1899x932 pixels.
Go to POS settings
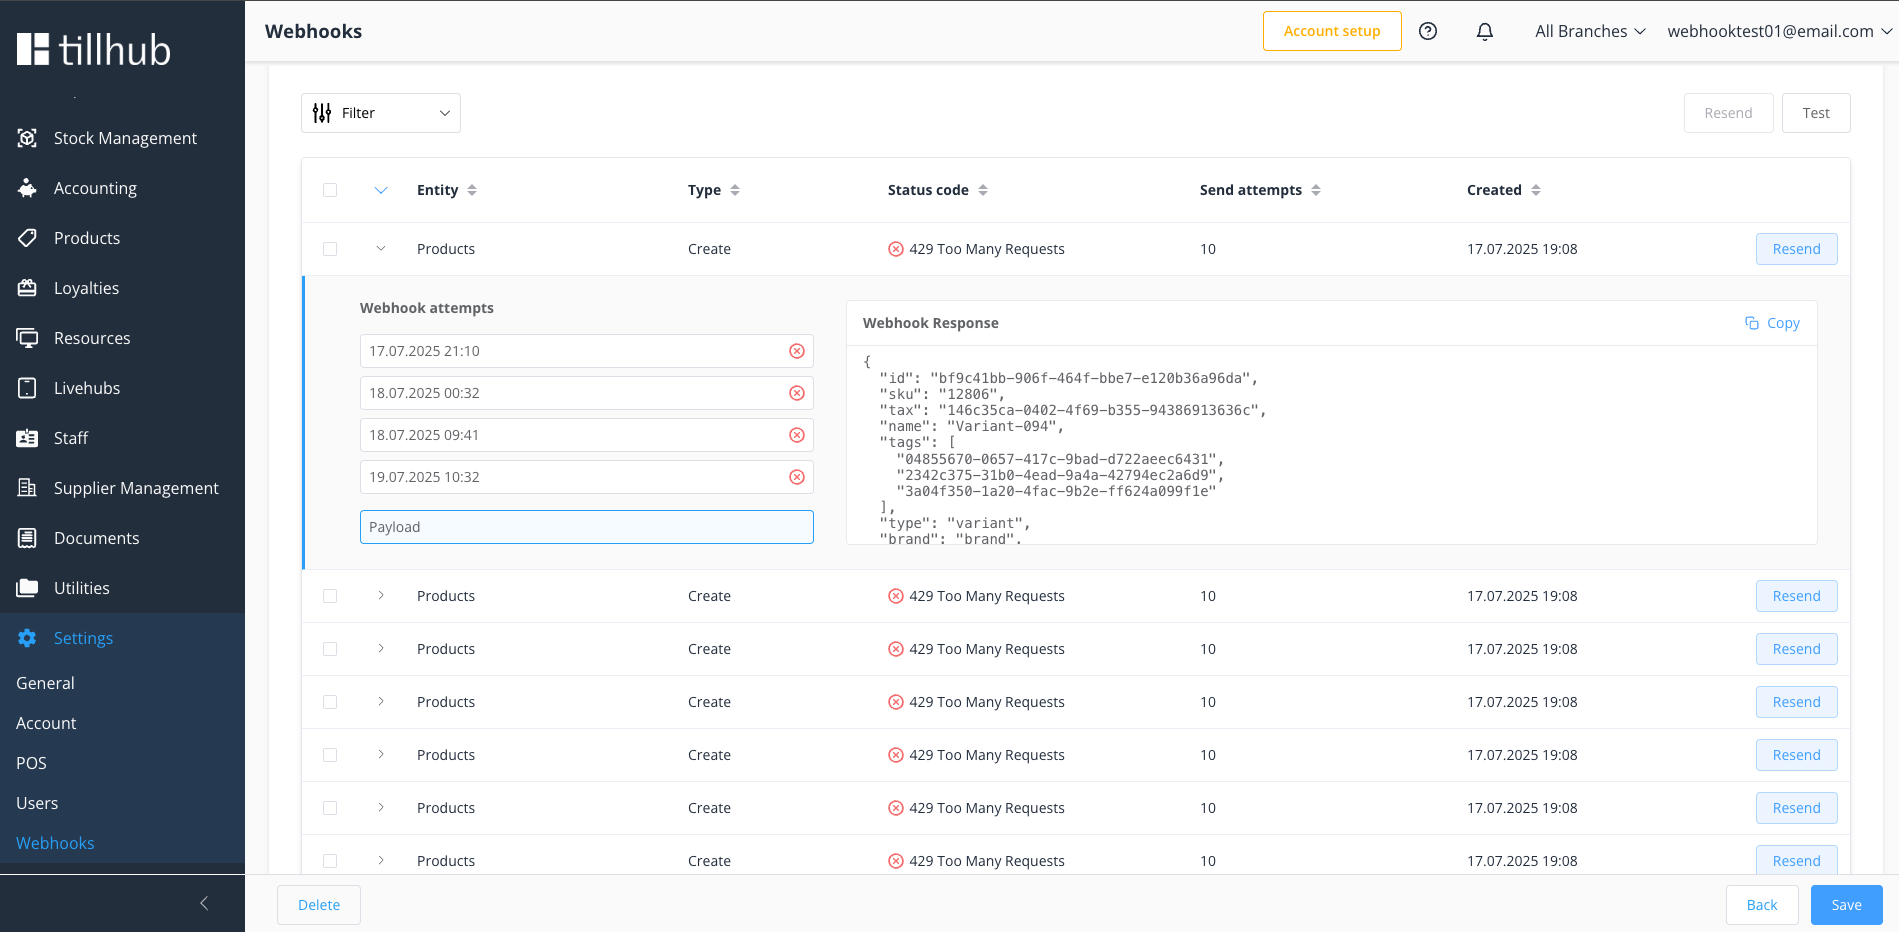(31, 763)
